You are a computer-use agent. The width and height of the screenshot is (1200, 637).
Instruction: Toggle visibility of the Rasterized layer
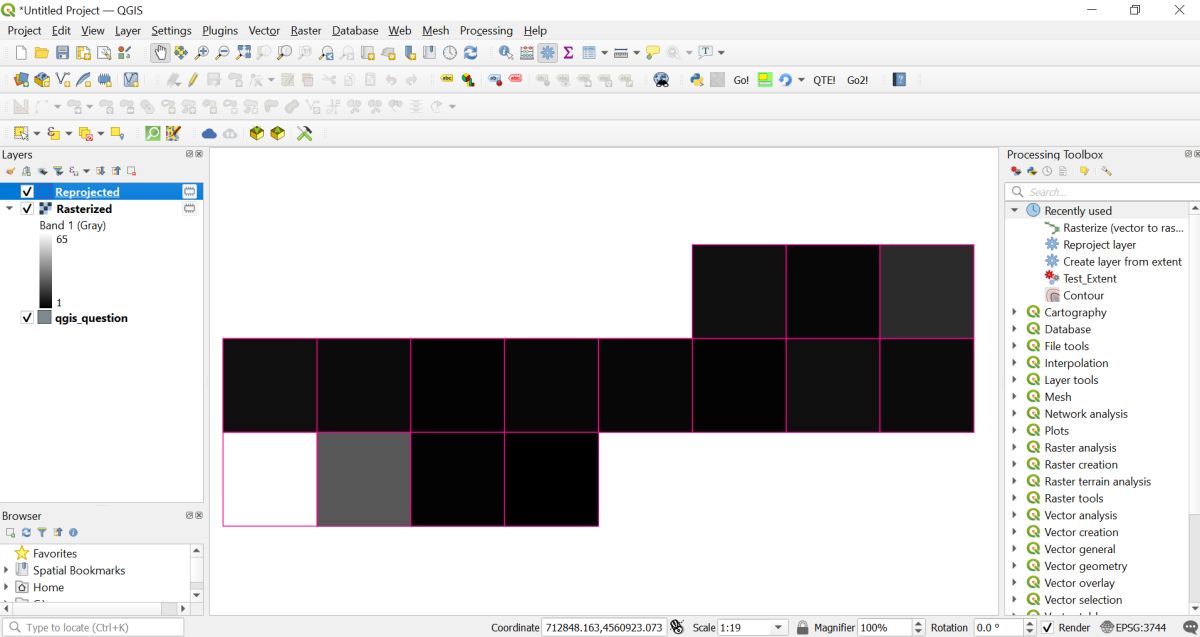click(x=27, y=209)
